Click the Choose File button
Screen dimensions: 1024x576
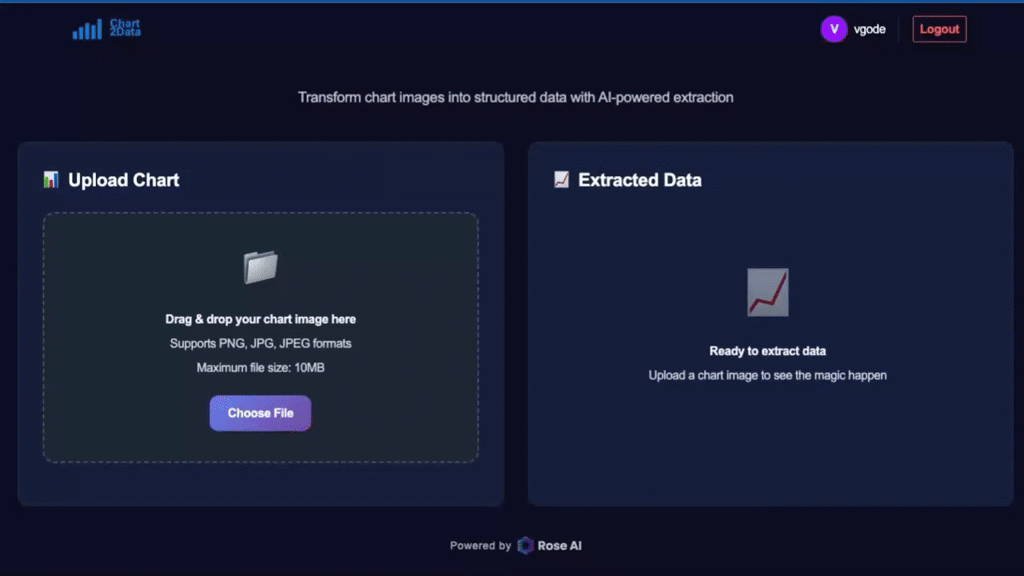click(260, 413)
